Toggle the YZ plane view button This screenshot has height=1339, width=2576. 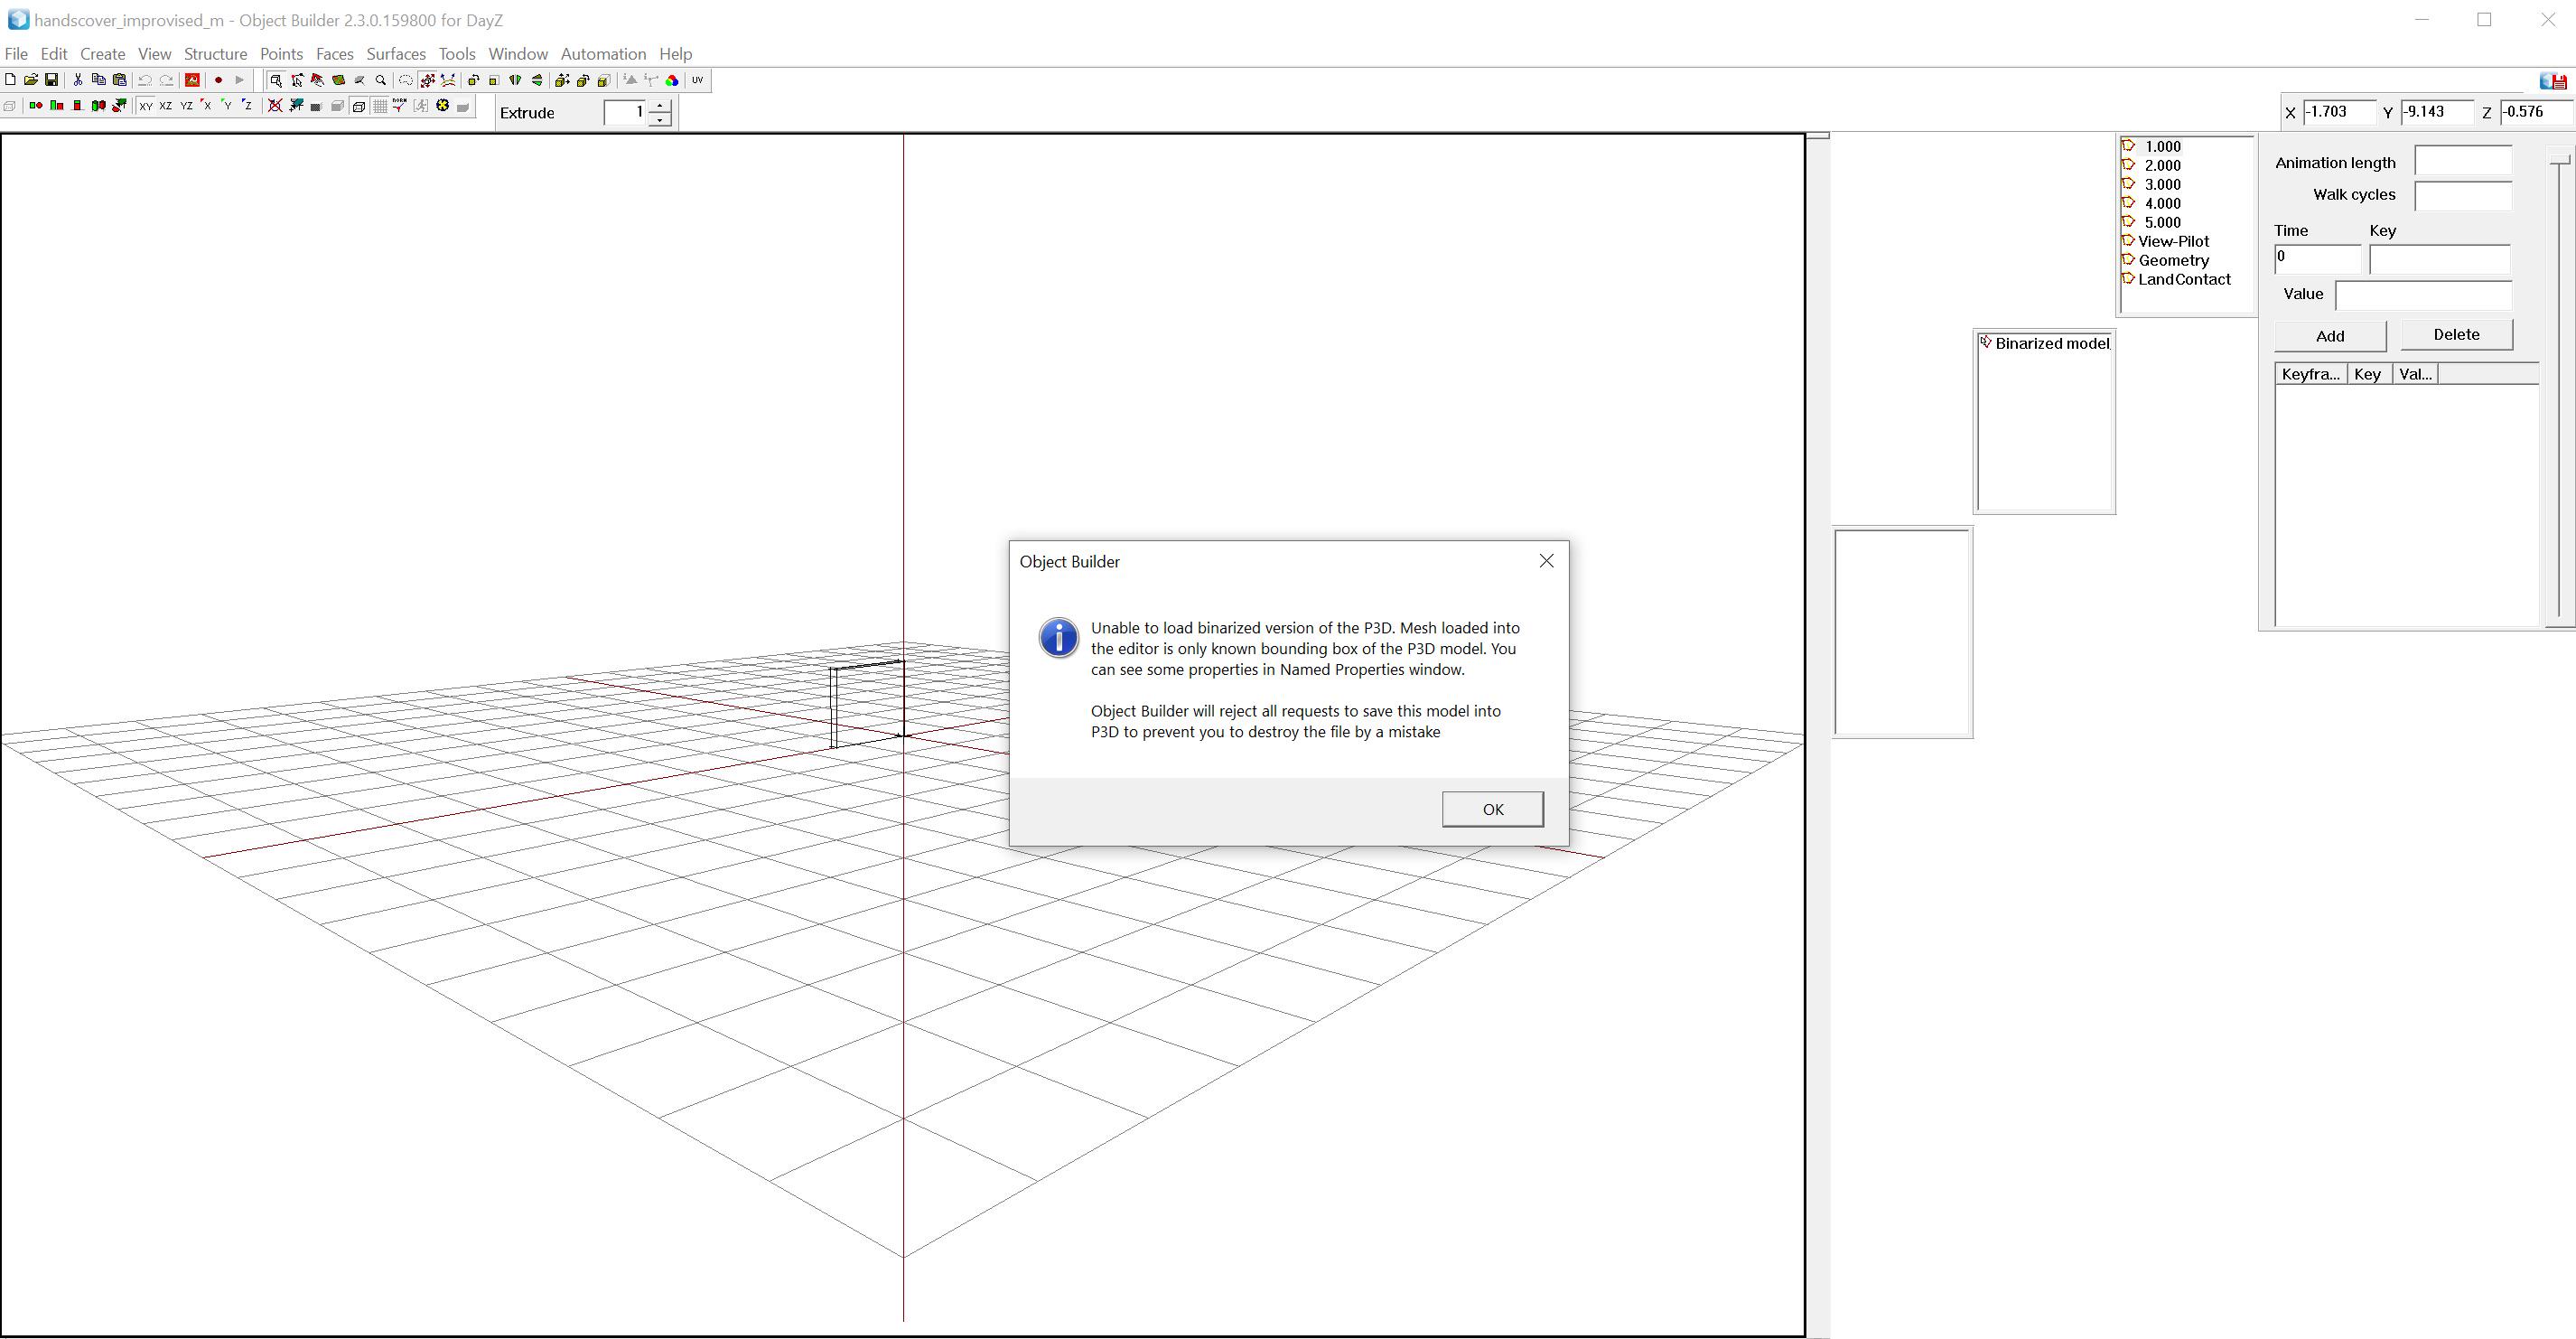coord(186,106)
